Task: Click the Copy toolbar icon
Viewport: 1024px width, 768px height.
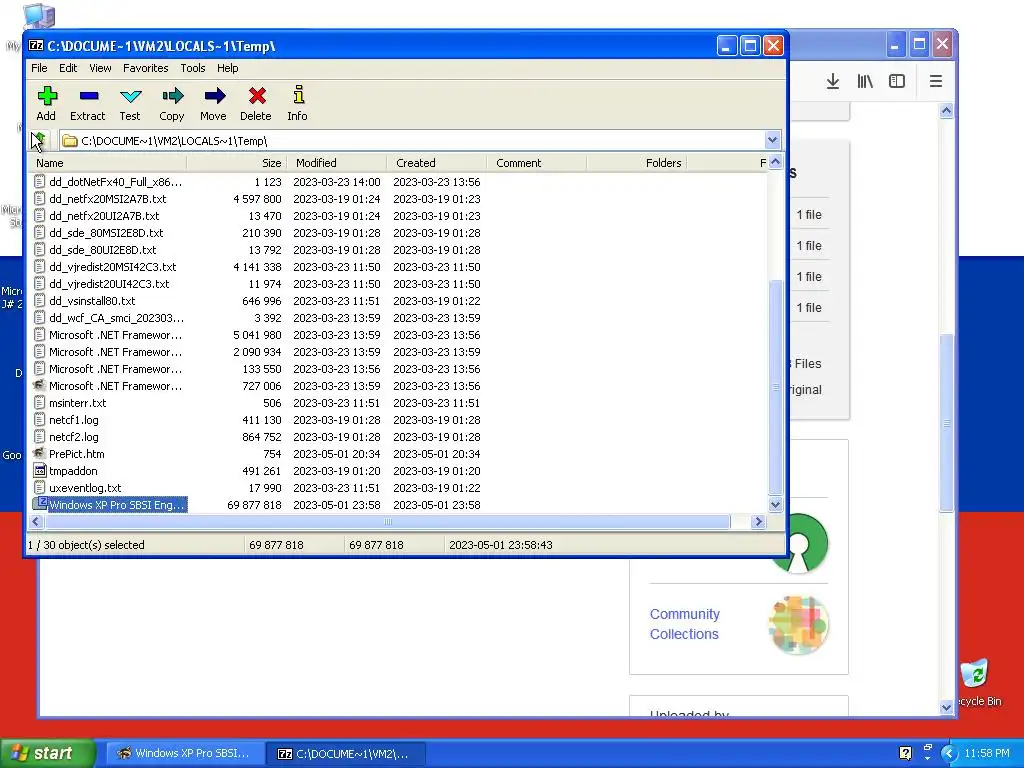Action: (x=172, y=97)
